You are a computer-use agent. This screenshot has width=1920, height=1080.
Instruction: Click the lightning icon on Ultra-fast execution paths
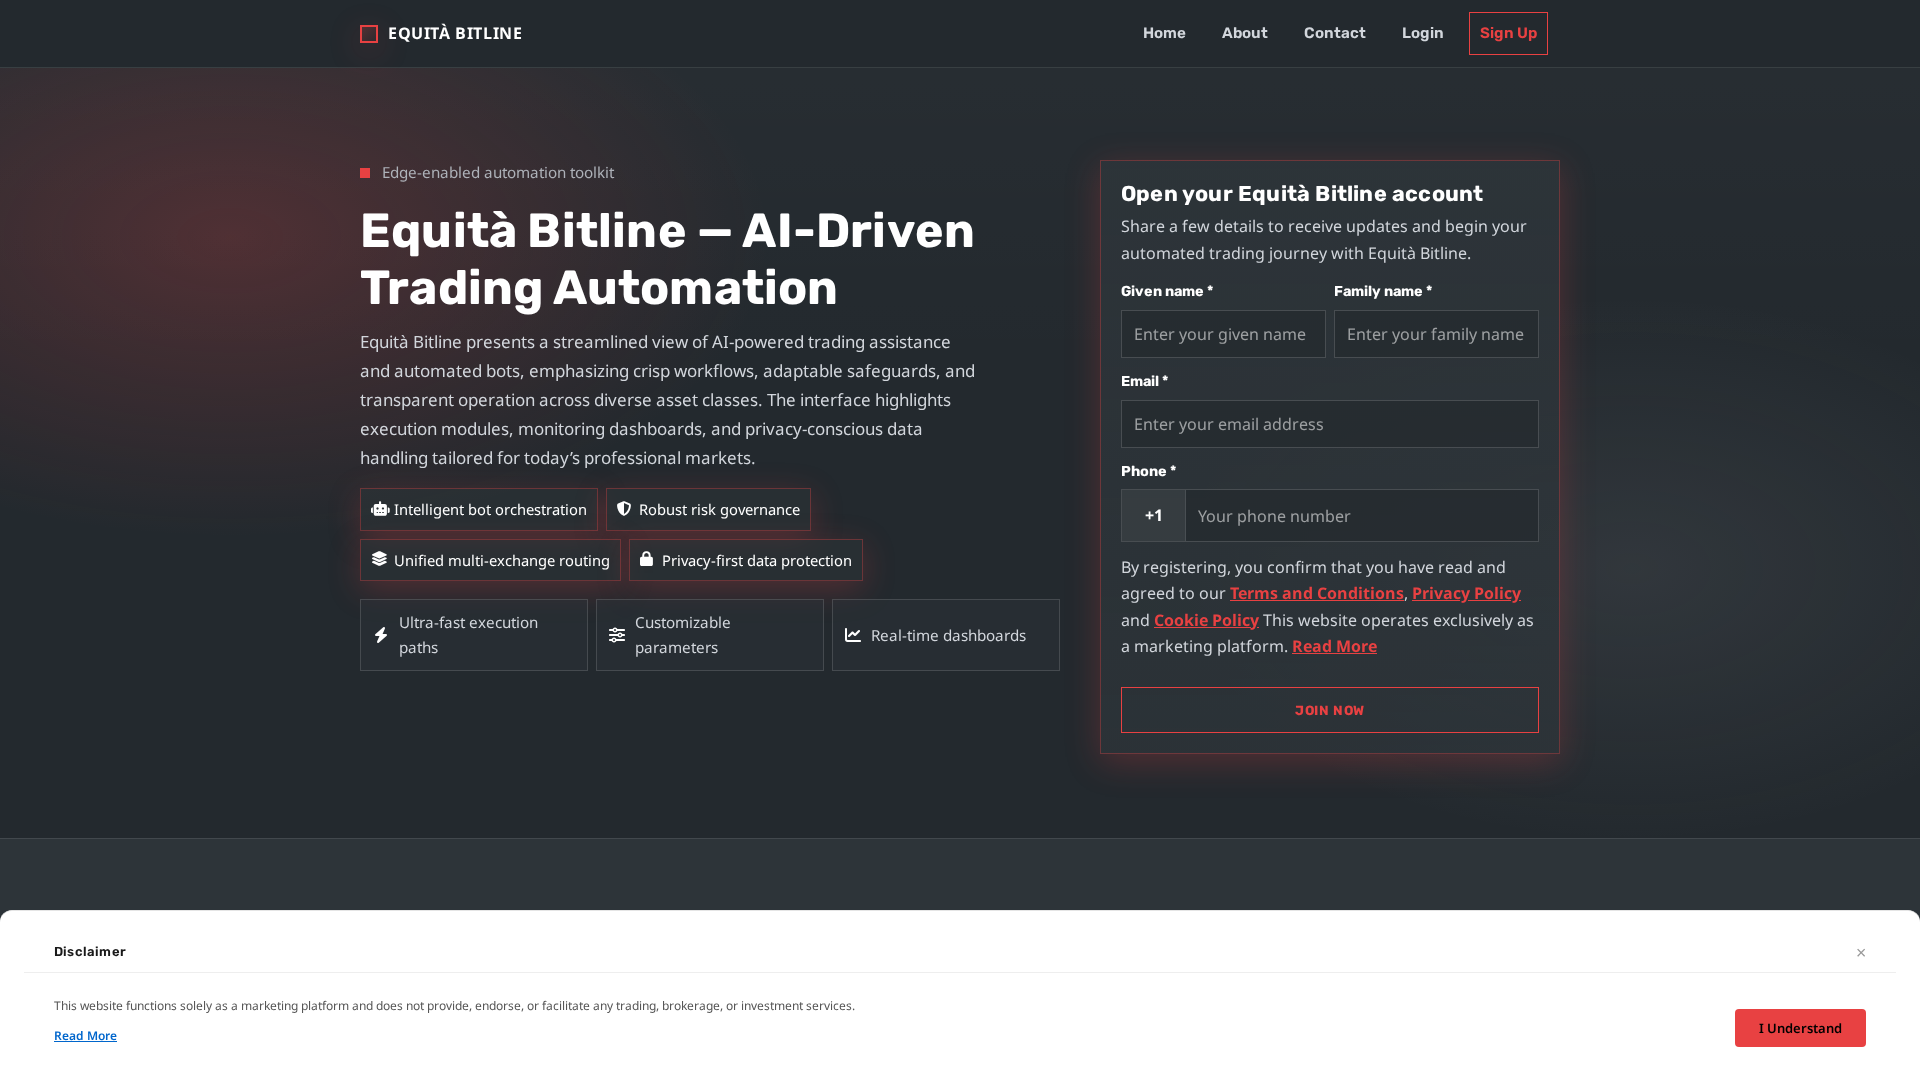pos(381,635)
